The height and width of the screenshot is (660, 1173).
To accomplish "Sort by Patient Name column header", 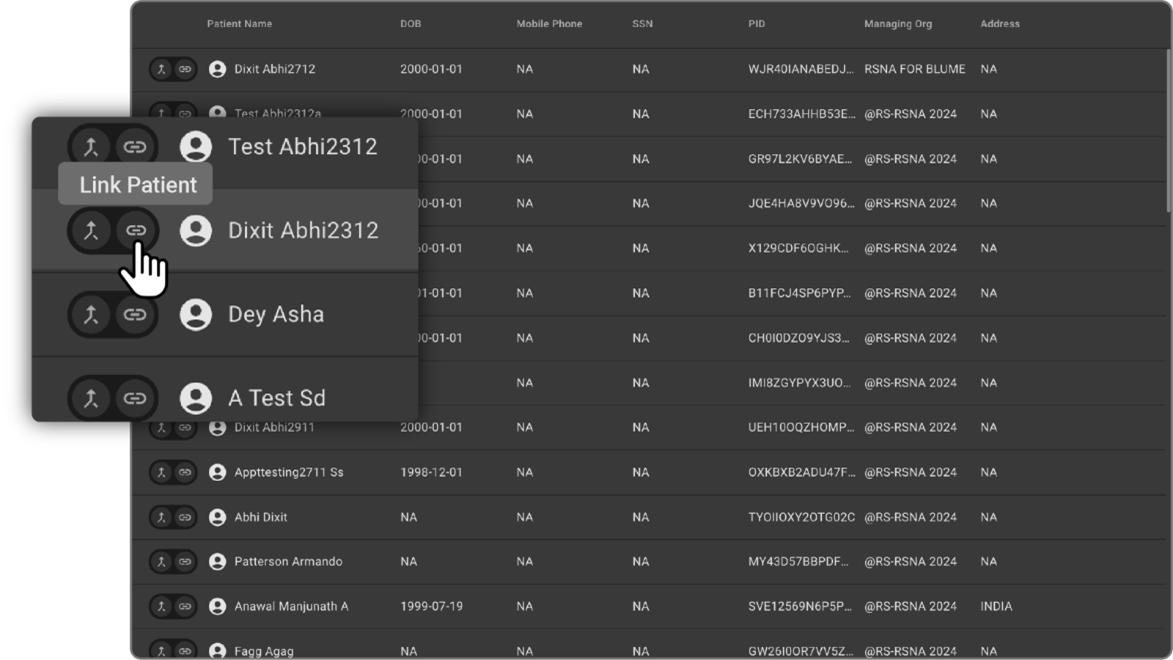I will point(239,24).
